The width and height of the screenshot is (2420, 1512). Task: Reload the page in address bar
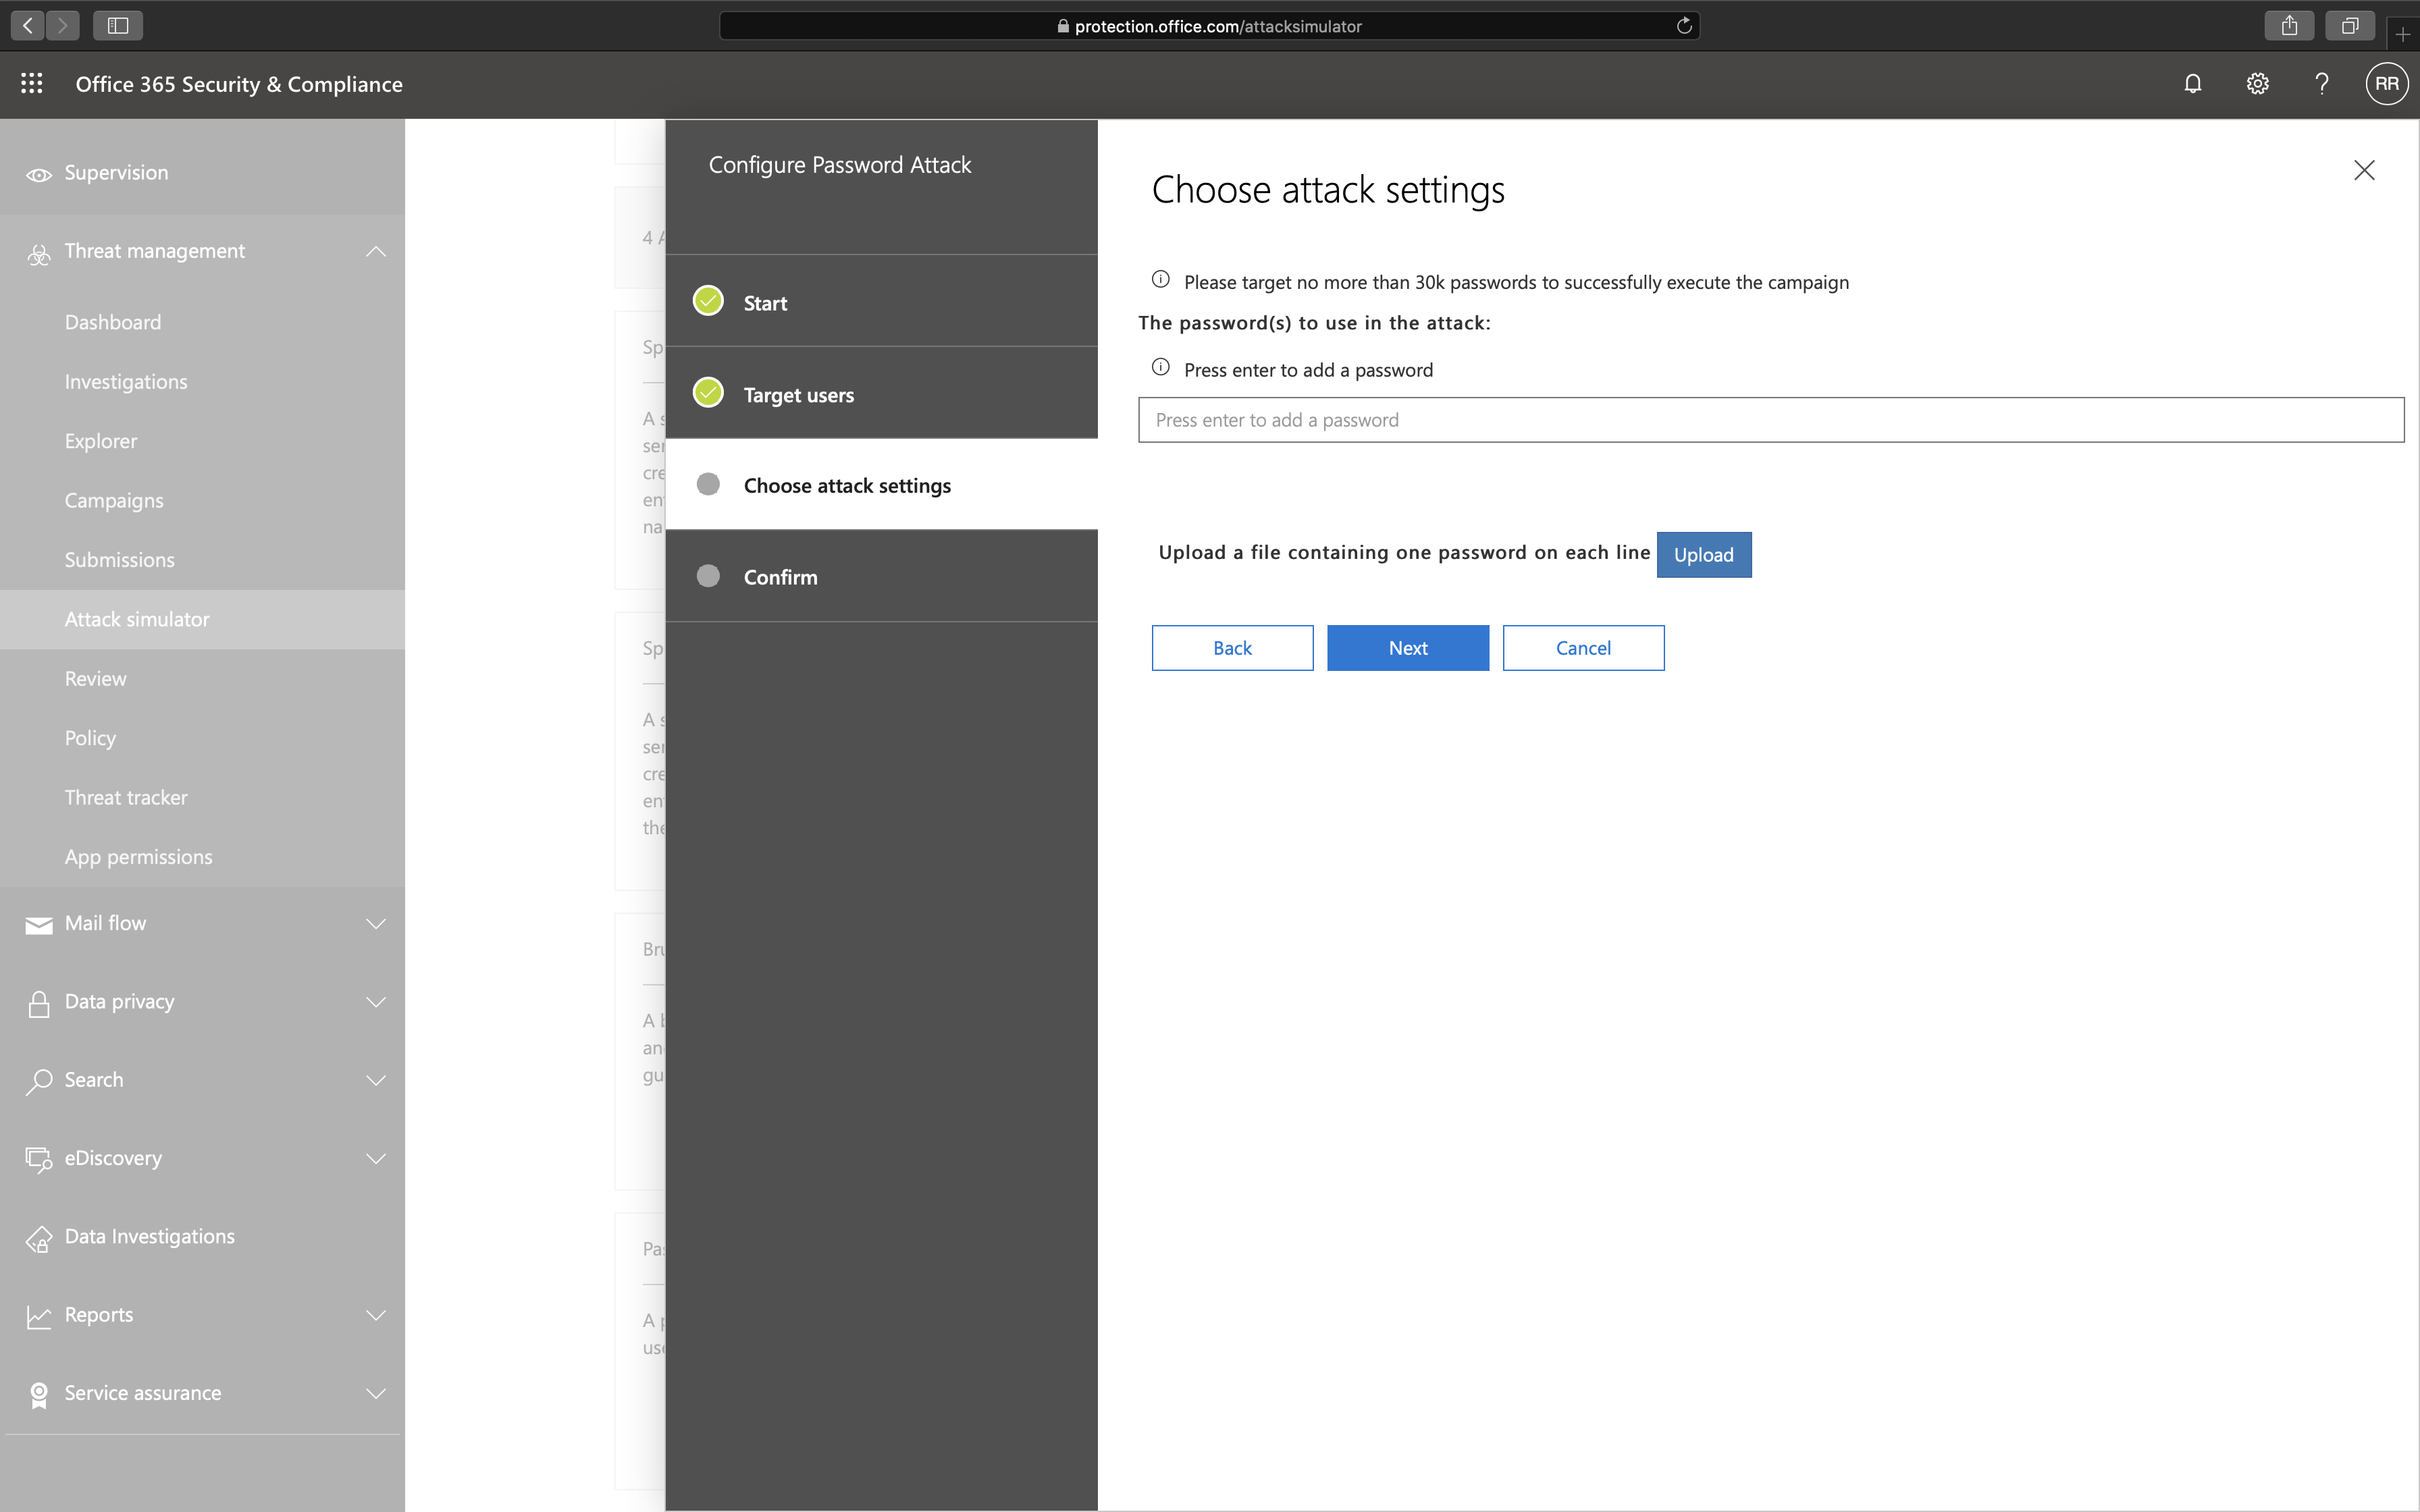1684,26
